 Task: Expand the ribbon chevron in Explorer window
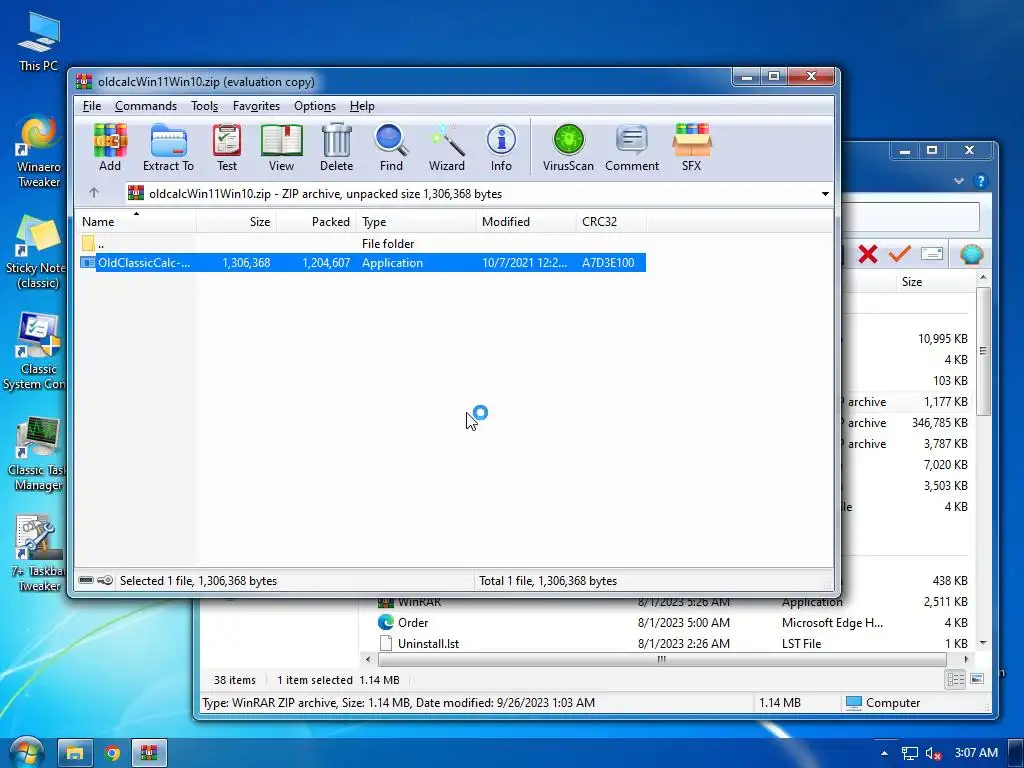[x=958, y=181]
